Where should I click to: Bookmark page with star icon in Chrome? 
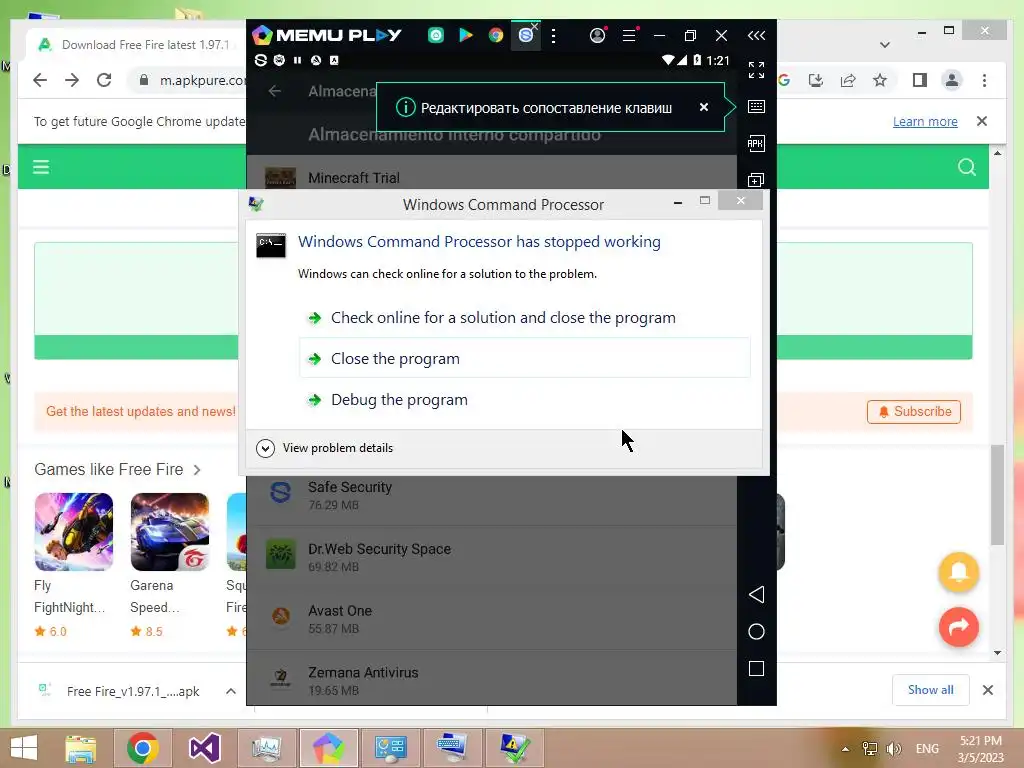(880, 80)
